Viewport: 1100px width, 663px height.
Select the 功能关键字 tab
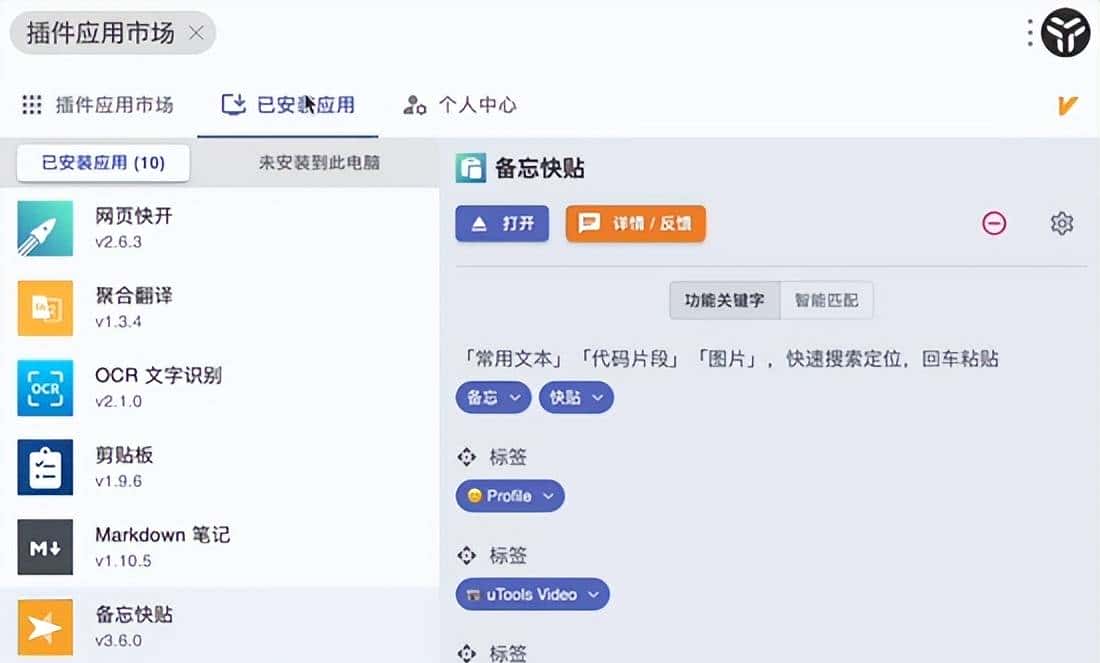724,300
